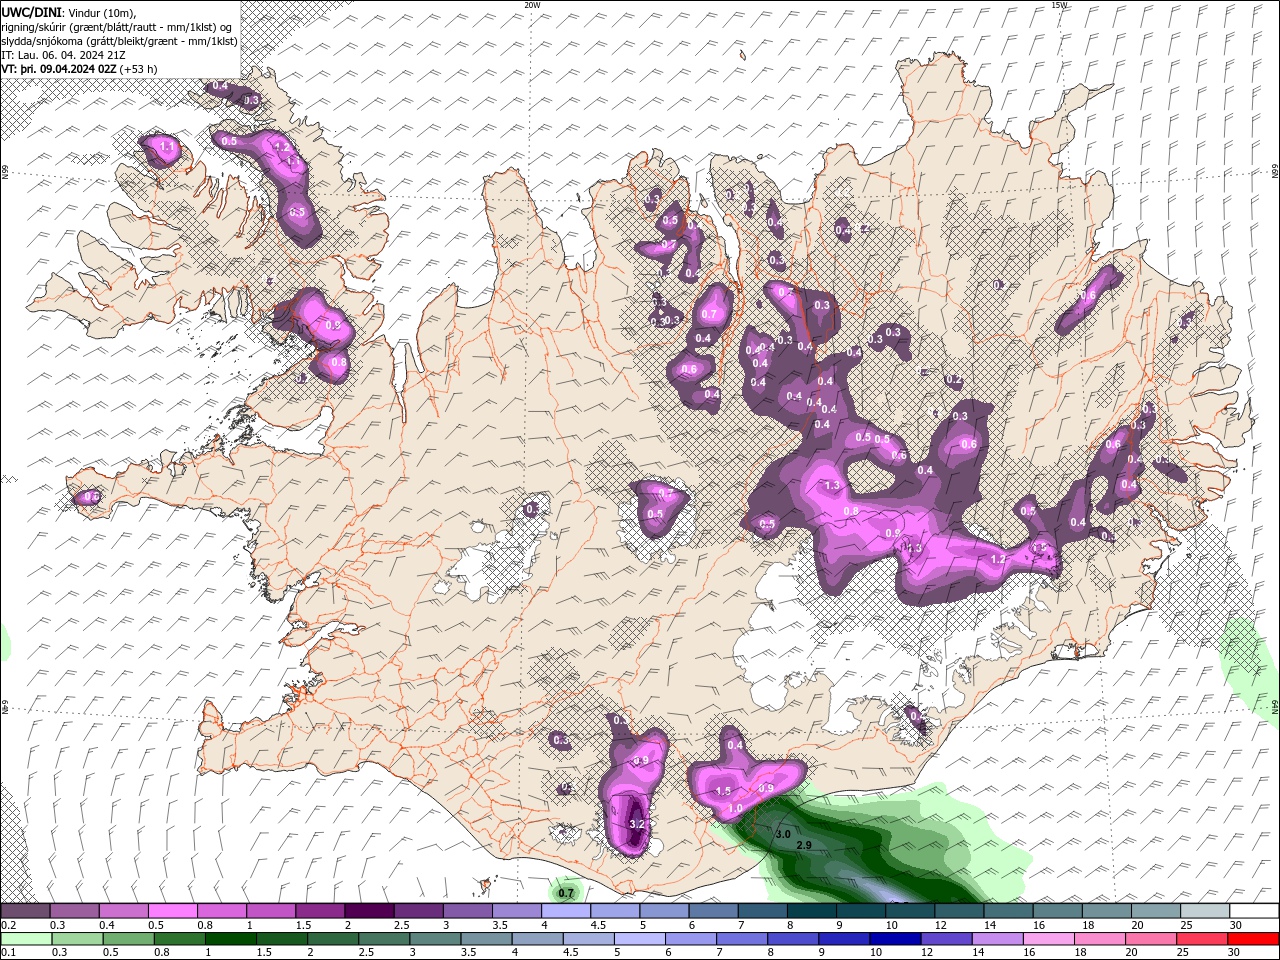
Task: Click the 15W longitude label at top
Action: pos(1059,5)
